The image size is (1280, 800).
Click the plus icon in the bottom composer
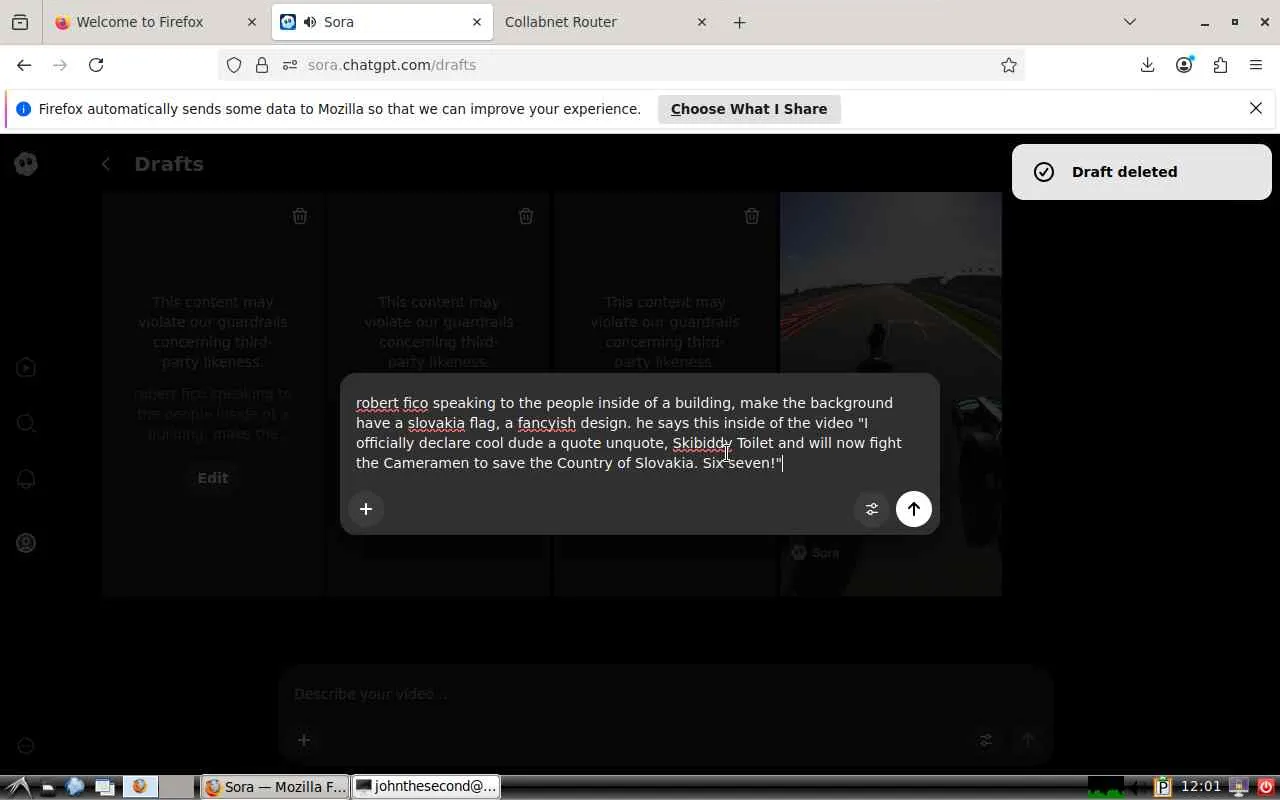[x=304, y=740]
